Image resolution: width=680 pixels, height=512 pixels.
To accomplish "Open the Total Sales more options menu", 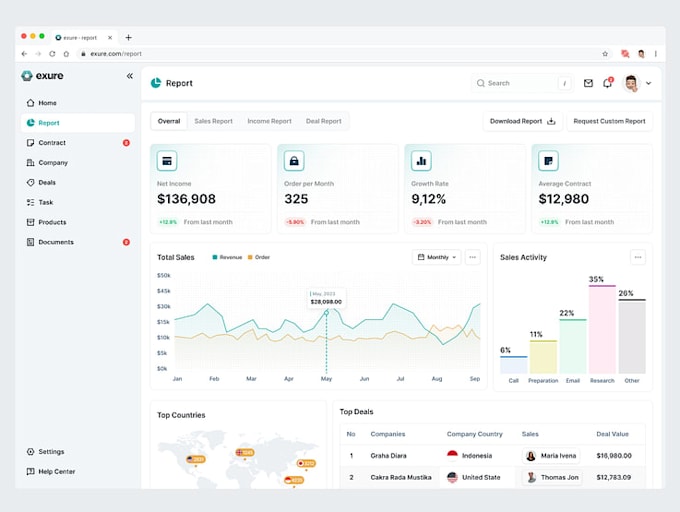I will coord(473,257).
